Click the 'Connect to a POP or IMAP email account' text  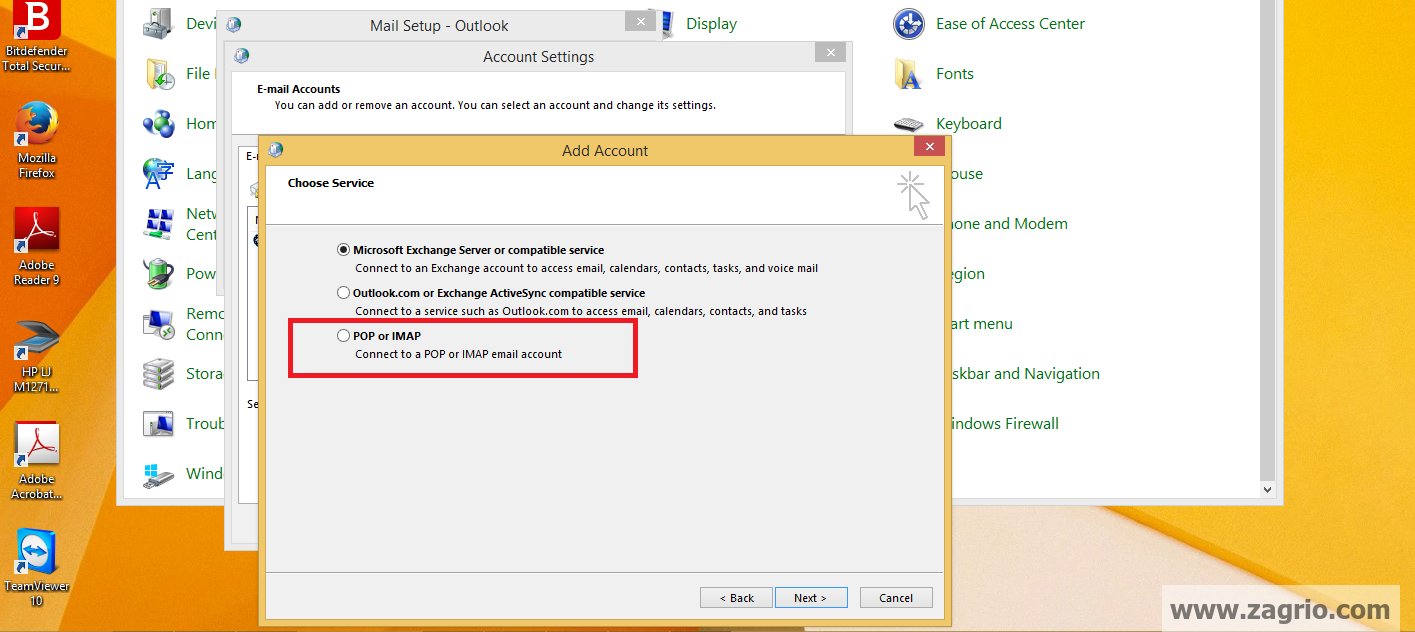pyautogui.click(x=459, y=354)
